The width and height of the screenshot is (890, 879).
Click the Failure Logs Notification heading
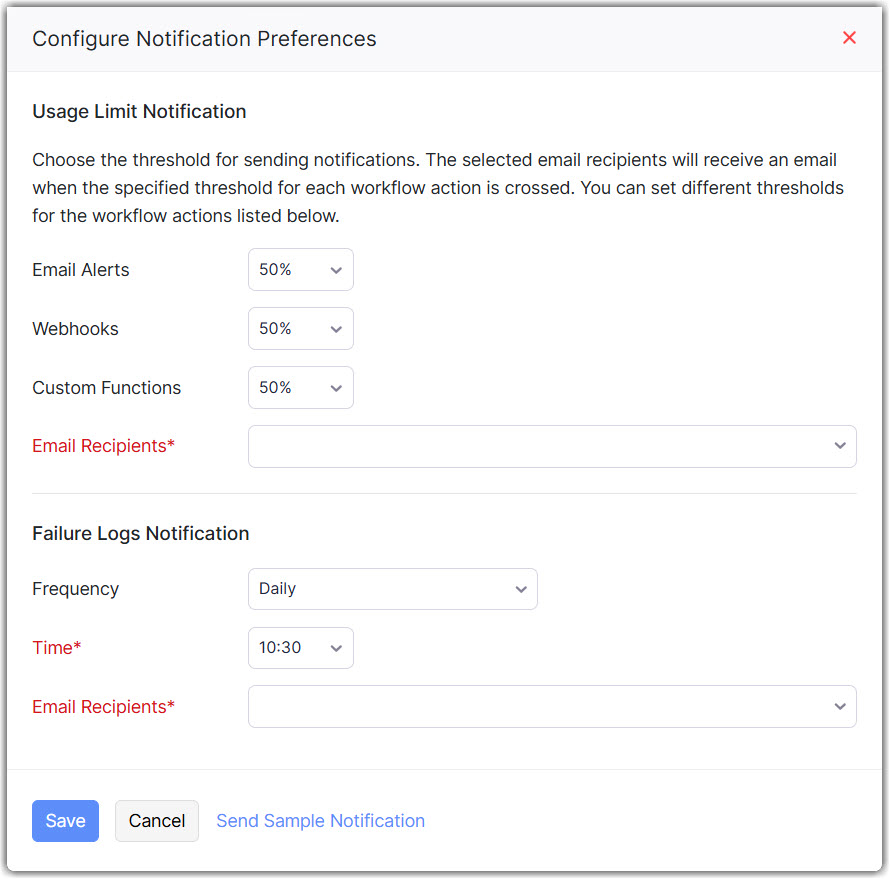pos(141,533)
